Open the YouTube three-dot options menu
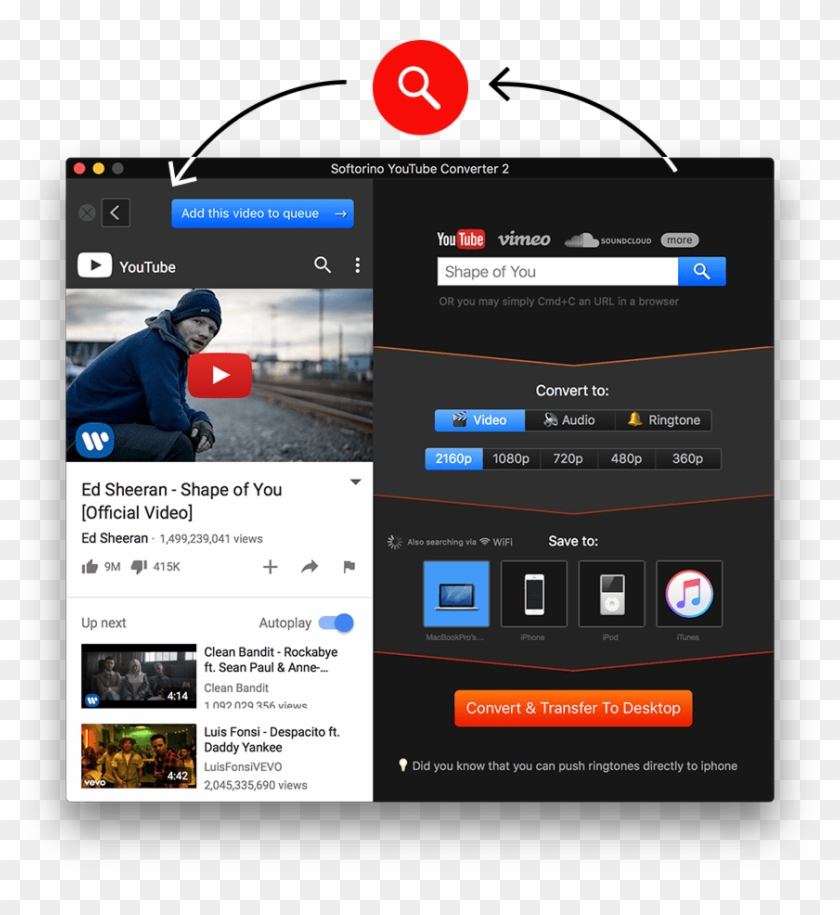 click(357, 265)
